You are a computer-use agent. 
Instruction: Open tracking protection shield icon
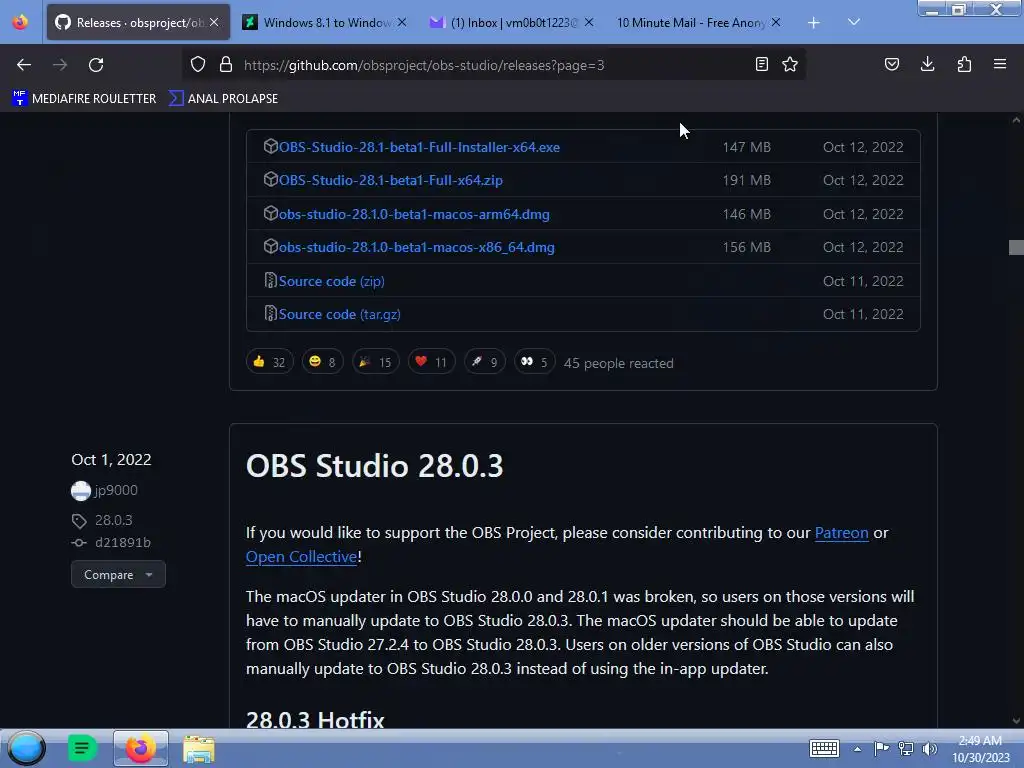(x=198, y=65)
